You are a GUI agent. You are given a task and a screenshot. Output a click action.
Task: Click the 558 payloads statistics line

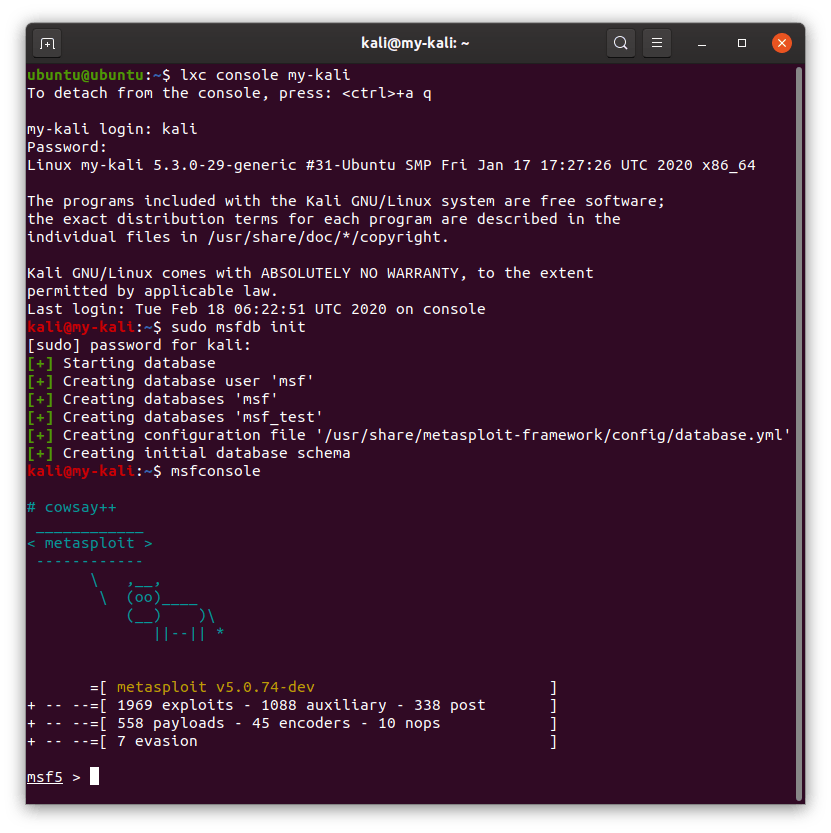(278, 723)
